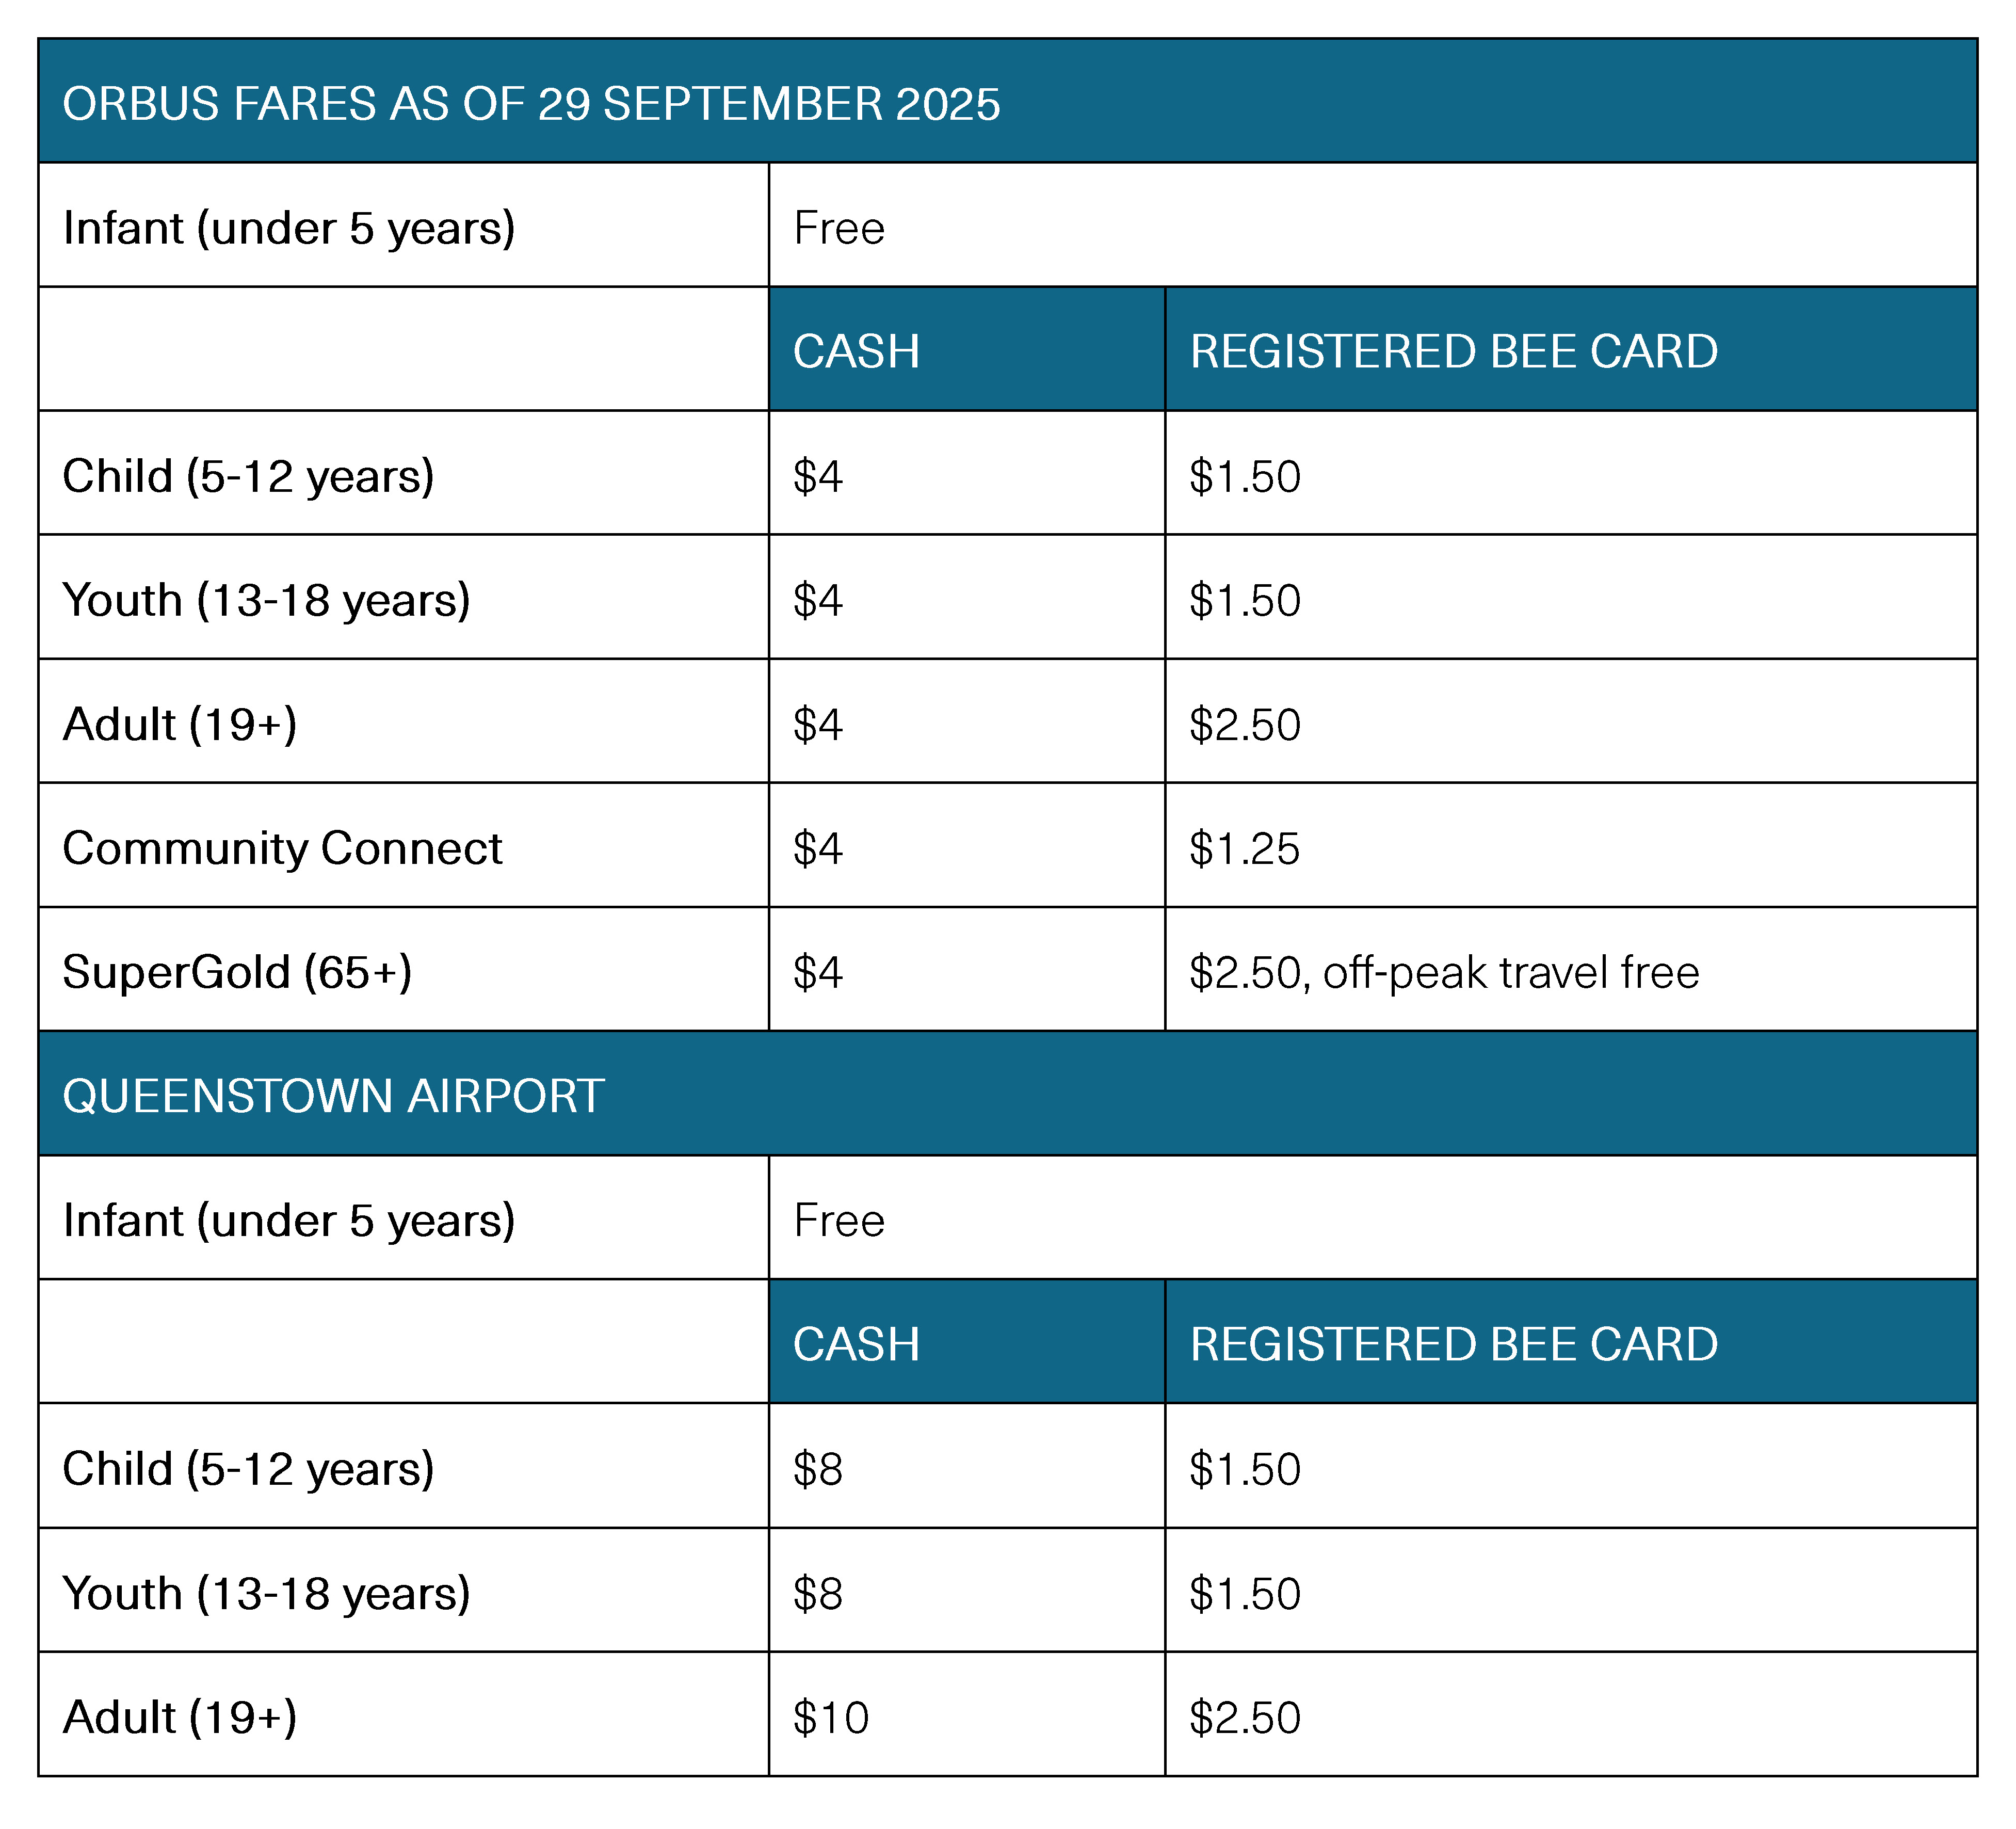Select airport Youth $1.50 Bee Card fare
2016x1829 pixels.
(x=1245, y=1593)
